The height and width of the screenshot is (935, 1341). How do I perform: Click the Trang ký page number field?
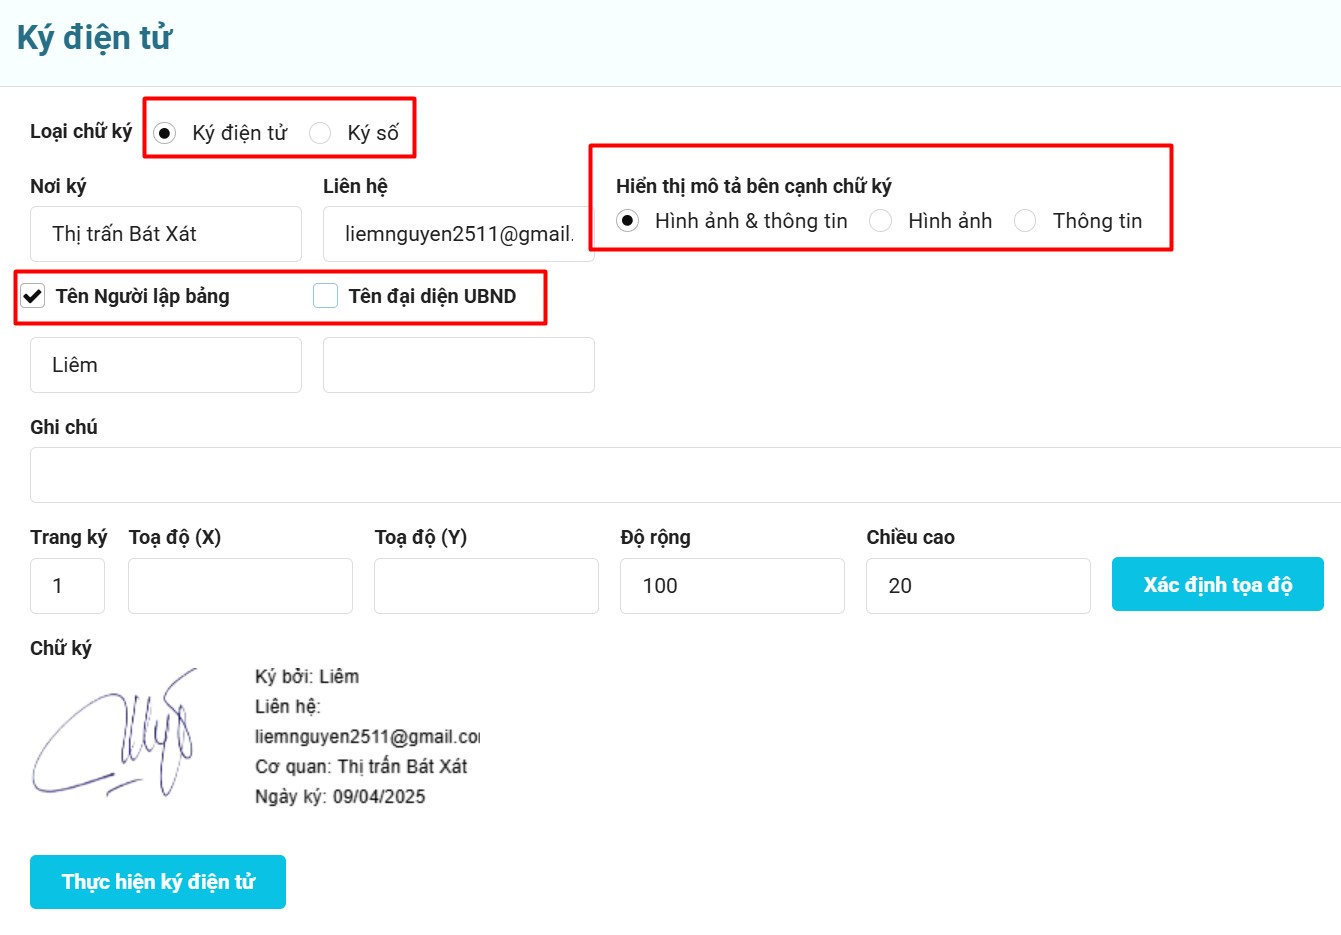point(67,586)
